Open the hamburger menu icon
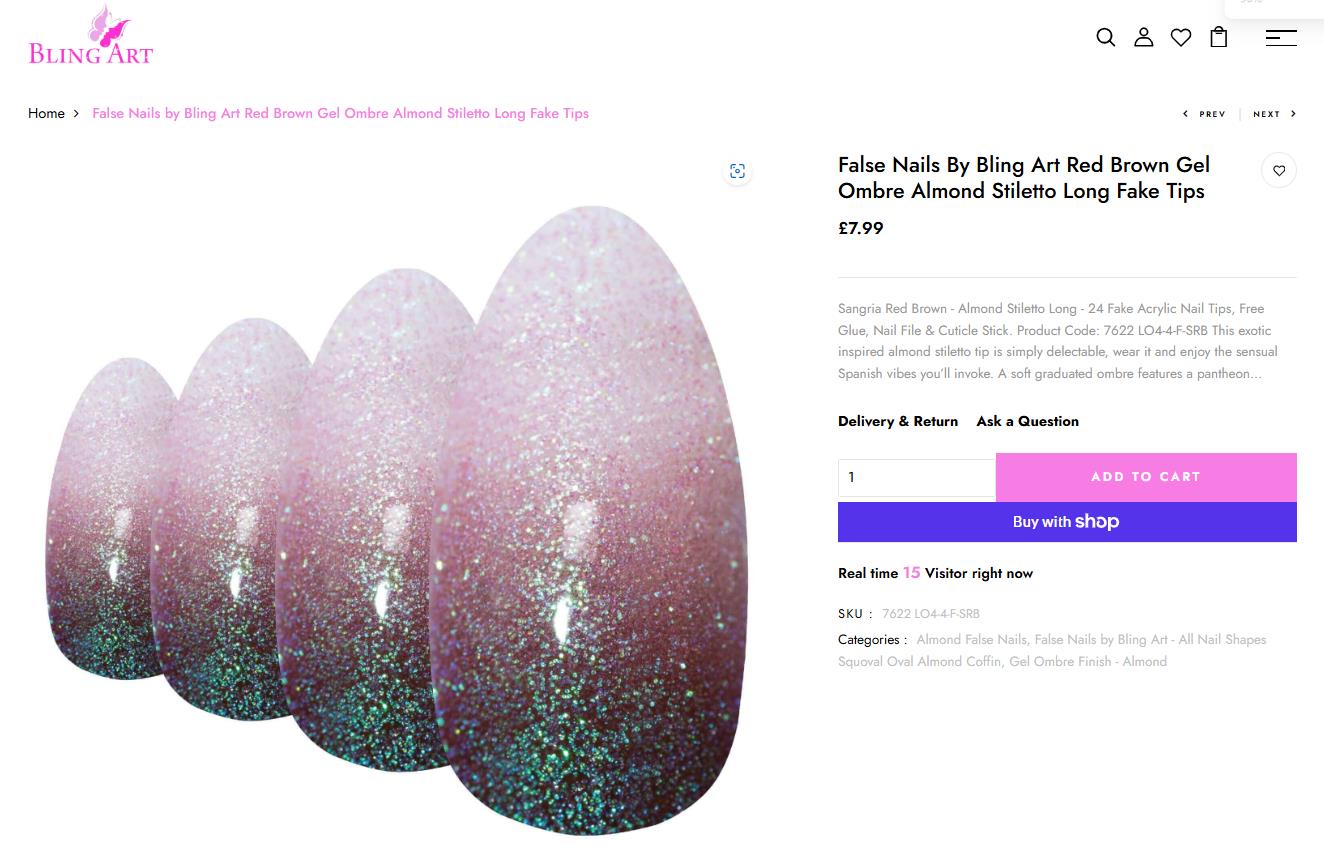Screen dimensions: 1324x857 pyautogui.click(x=1281, y=37)
